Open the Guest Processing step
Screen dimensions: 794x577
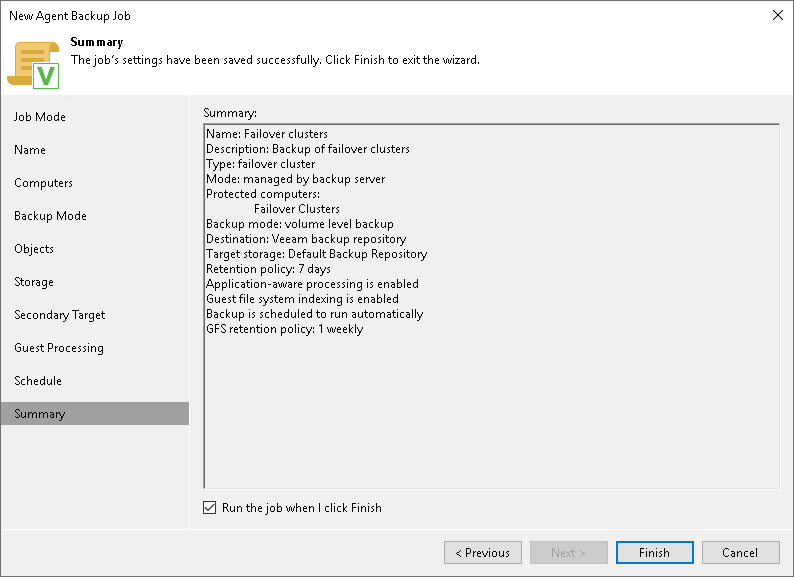click(59, 348)
